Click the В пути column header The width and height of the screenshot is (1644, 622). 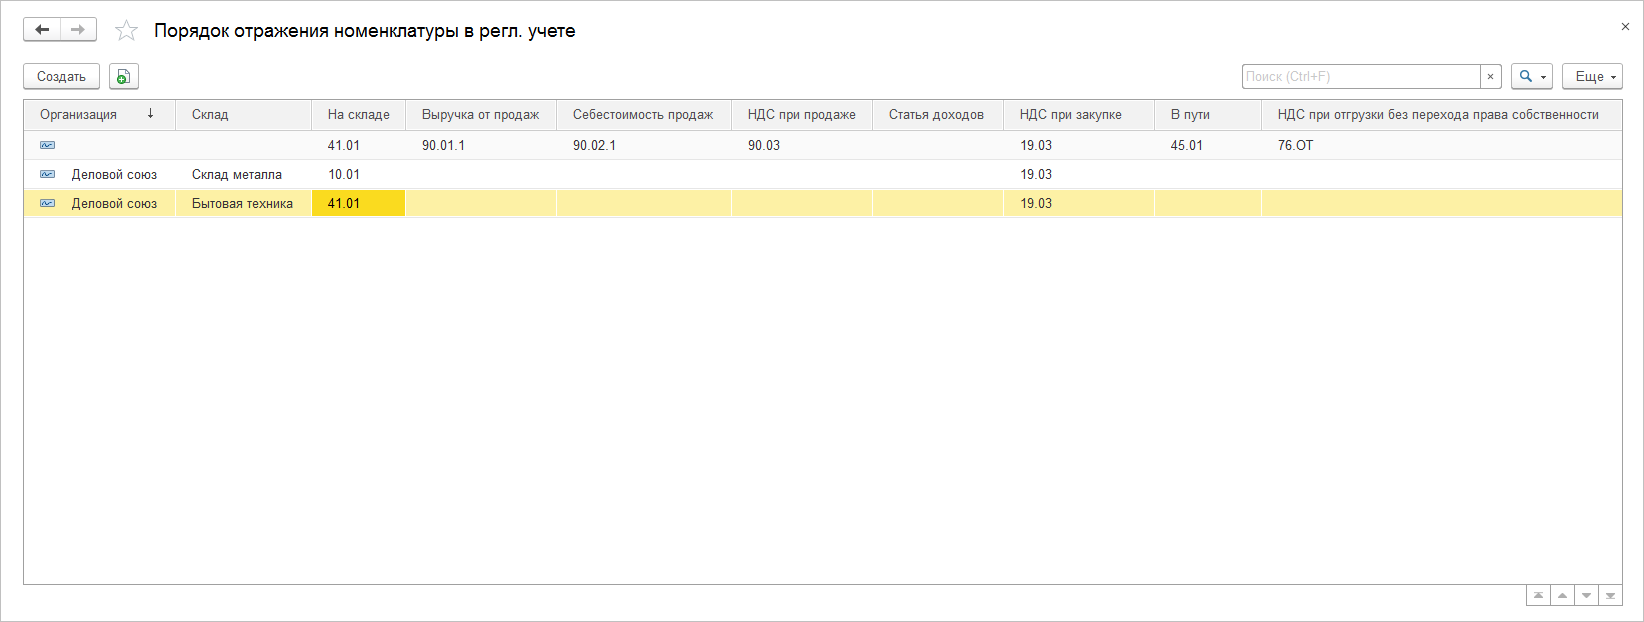tap(1207, 114)
